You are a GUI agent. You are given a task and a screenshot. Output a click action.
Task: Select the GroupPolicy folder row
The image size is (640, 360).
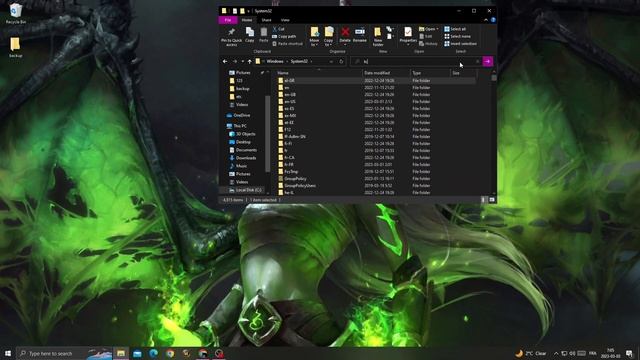(376, 179)
